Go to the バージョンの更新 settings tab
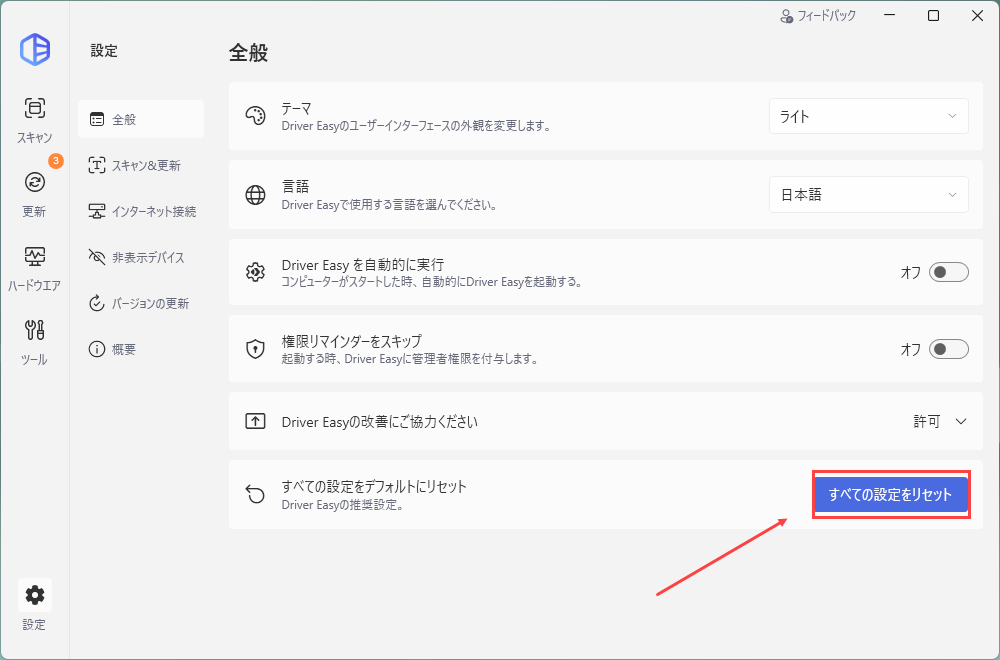This screenshot has width=1000, height=660. click(x=141, y=303)
